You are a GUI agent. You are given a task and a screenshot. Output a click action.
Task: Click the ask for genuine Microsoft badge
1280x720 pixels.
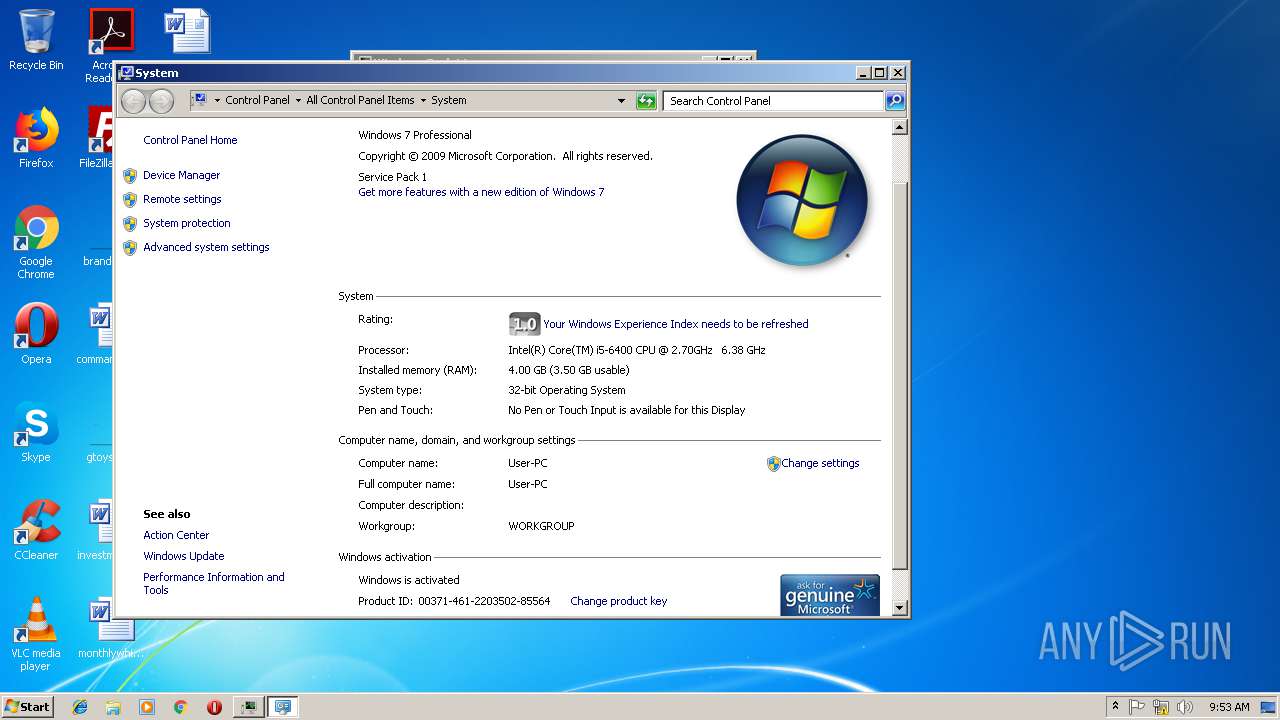(830, 595)
